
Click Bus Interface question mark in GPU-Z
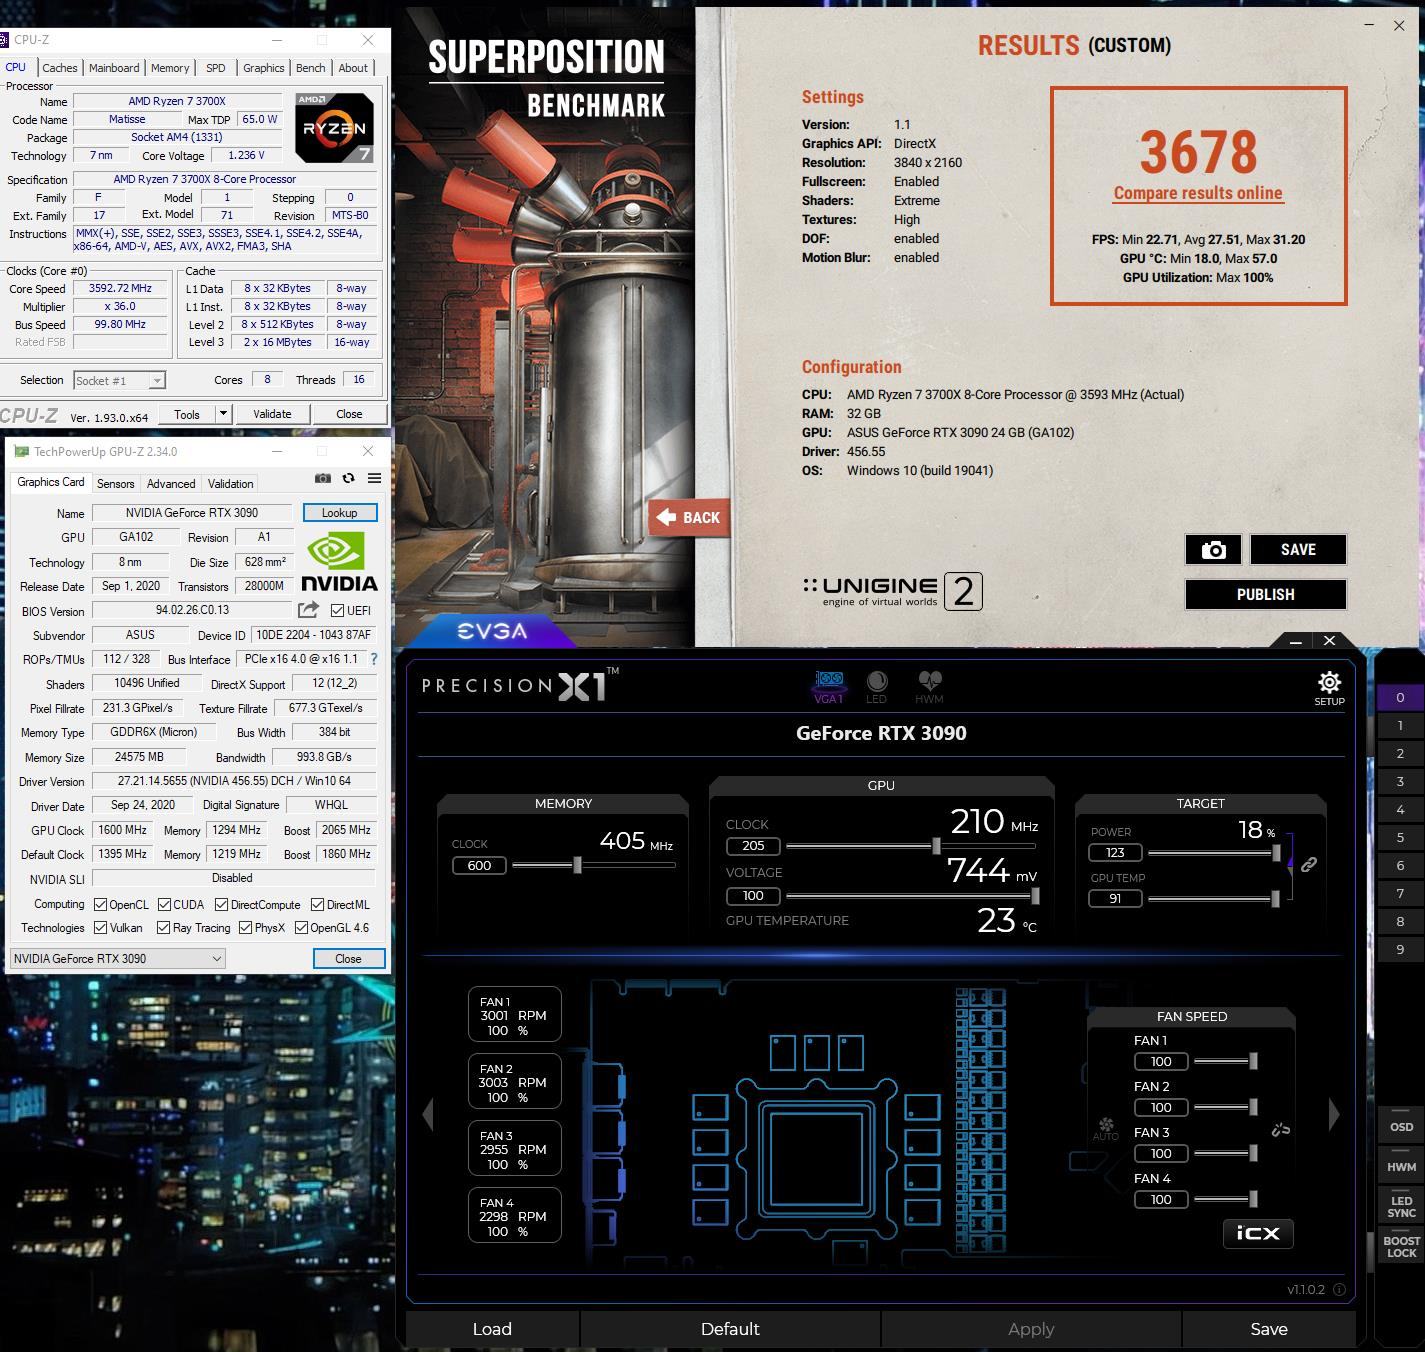pyautogui.click(x=374, y=659)
